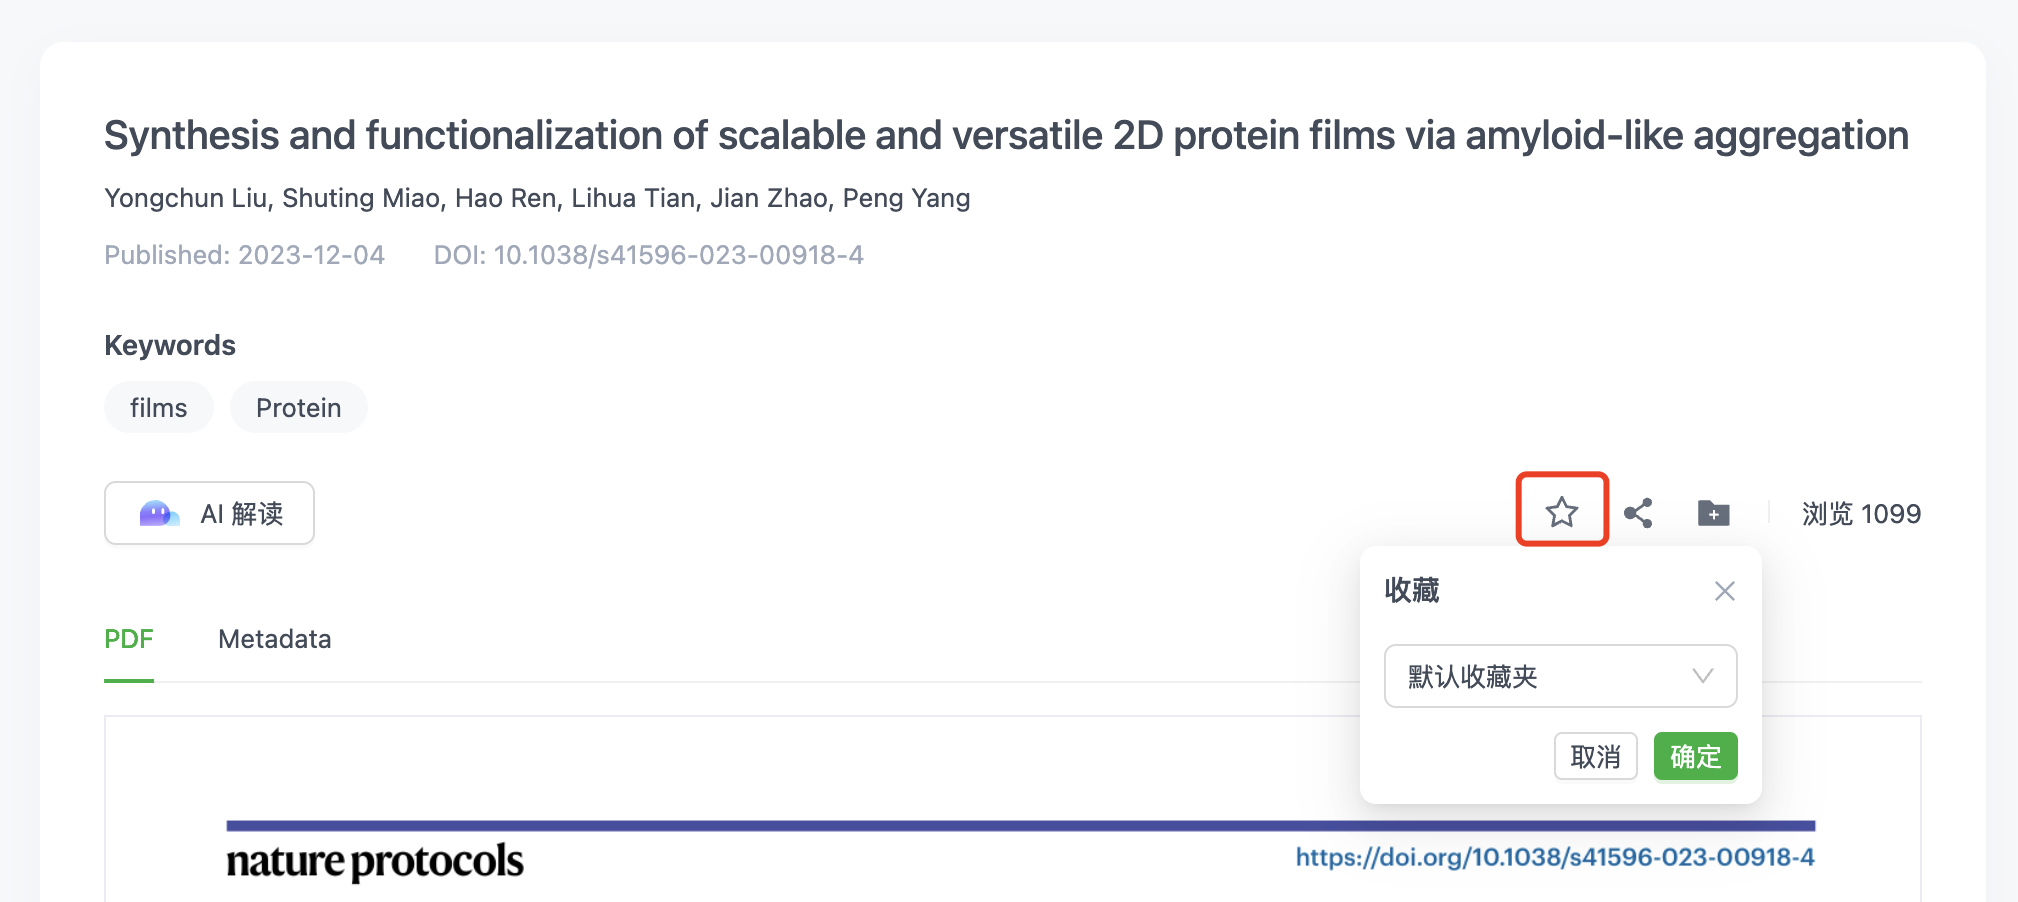Click the 浏览 1099 view count
Image resolution: width=2018 pixels, height=902 pixels.
click(1860, 514)
